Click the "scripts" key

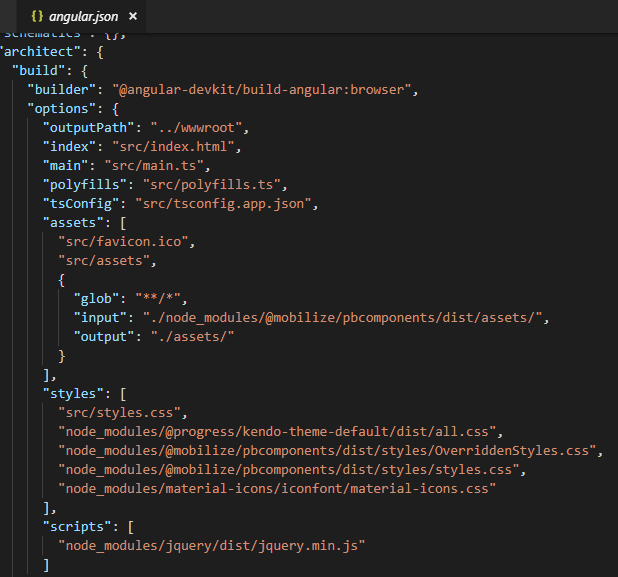pos(77,527)
